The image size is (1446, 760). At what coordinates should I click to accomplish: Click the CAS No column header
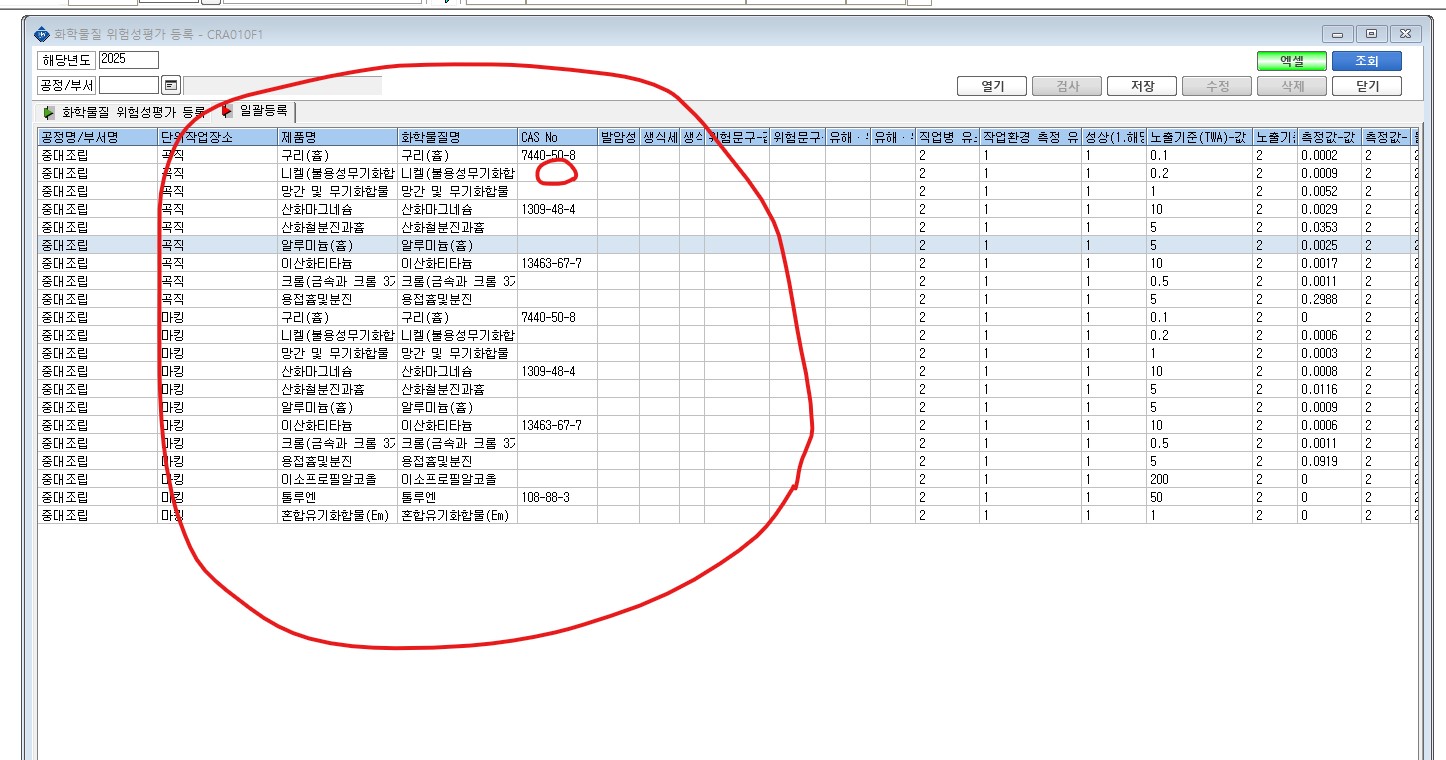tap(557, 137)
